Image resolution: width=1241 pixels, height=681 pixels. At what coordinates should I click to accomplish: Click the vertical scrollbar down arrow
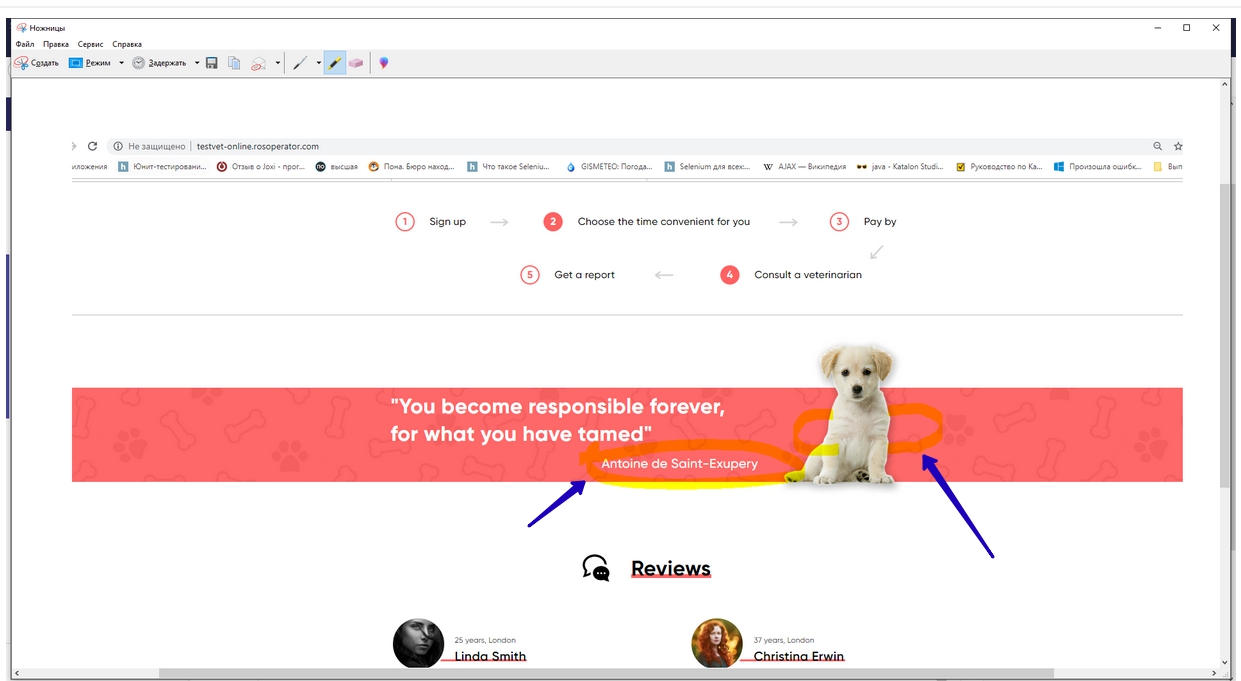1225,662
